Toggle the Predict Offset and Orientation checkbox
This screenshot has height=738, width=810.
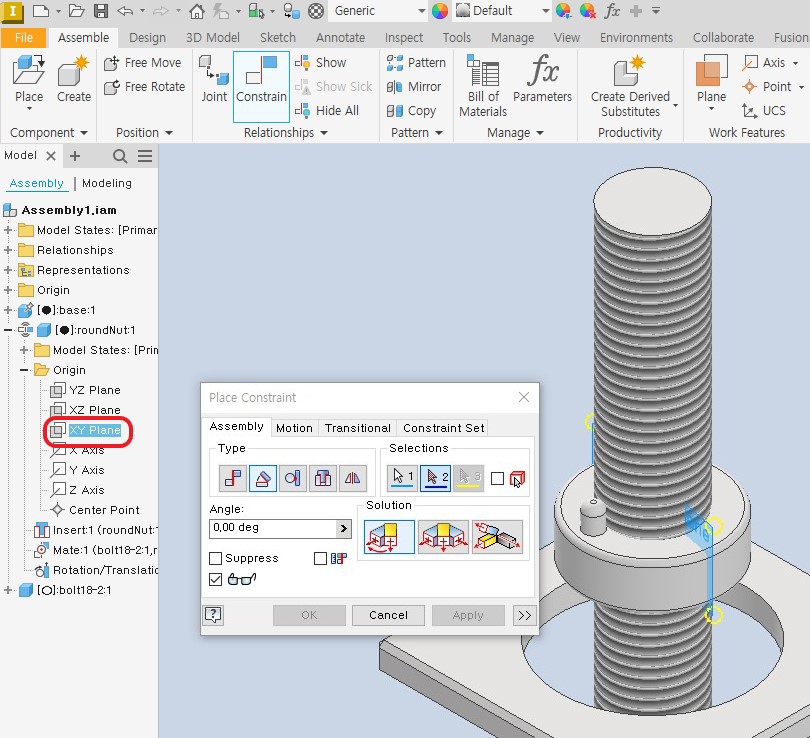(x=320, y=558)
